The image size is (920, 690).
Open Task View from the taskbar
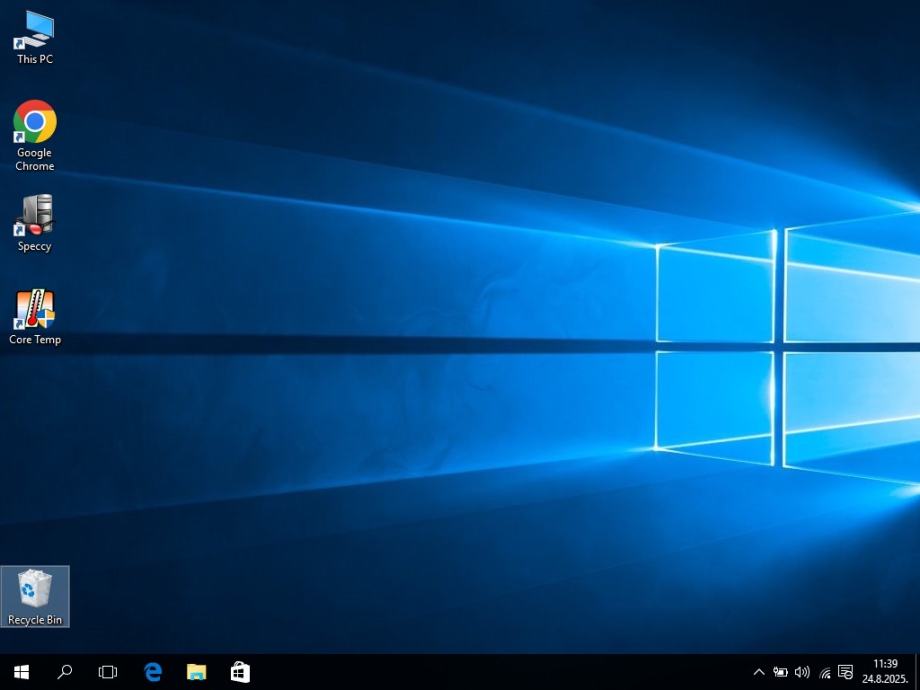[108, 672]
